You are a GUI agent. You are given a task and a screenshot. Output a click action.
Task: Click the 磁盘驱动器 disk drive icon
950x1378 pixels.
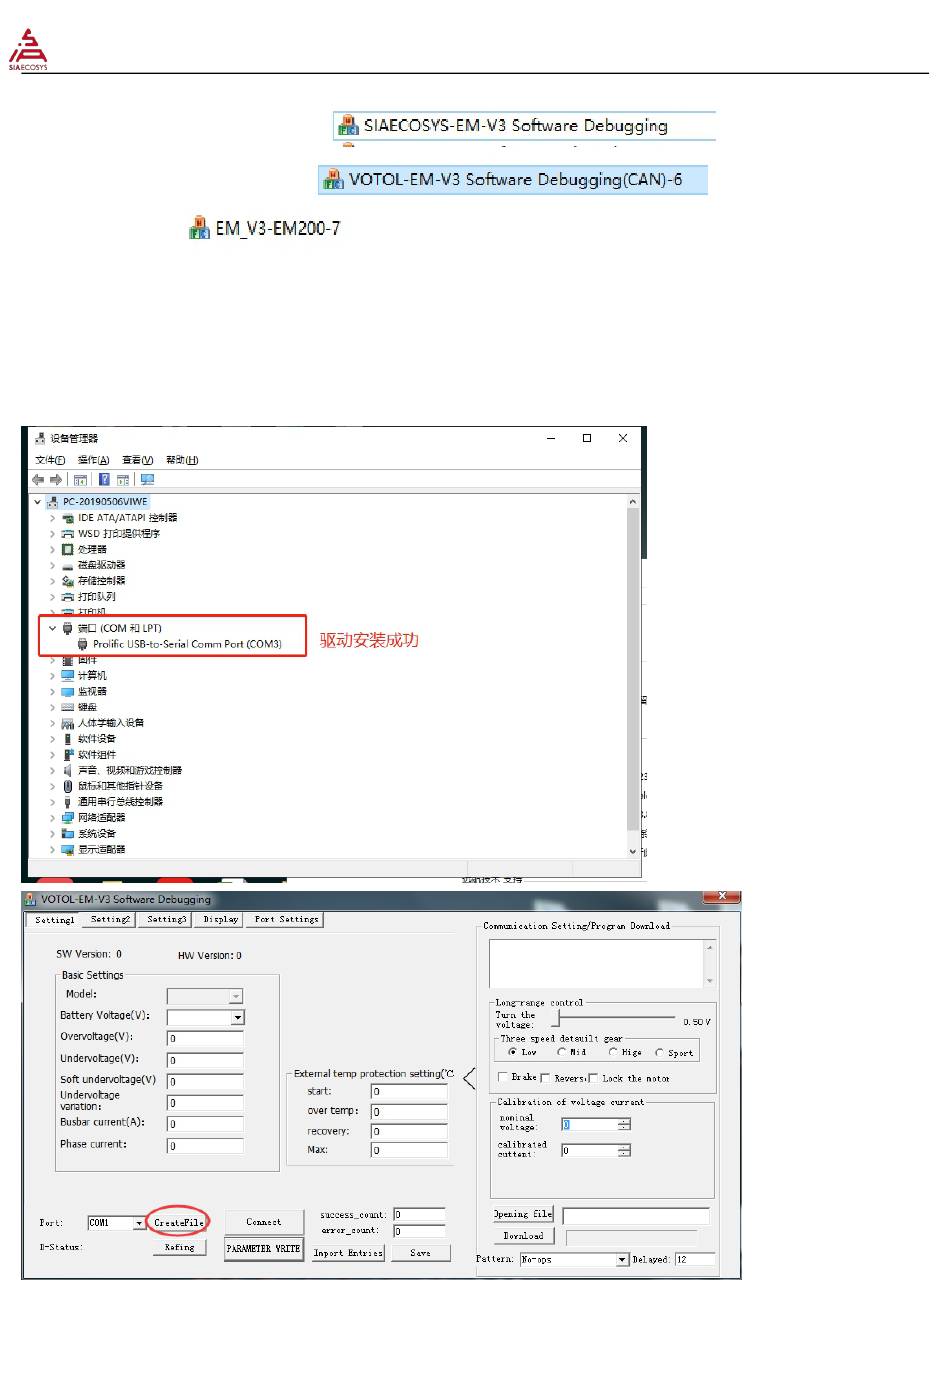click(x=68, y=565)
